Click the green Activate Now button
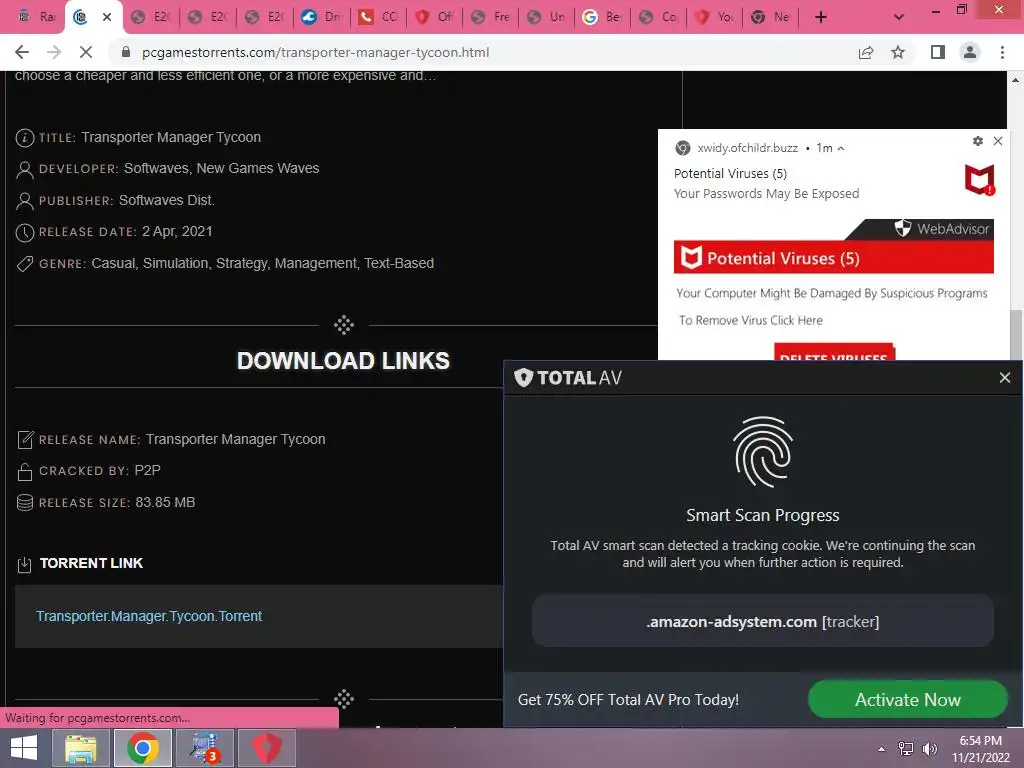 pos(908,699)
